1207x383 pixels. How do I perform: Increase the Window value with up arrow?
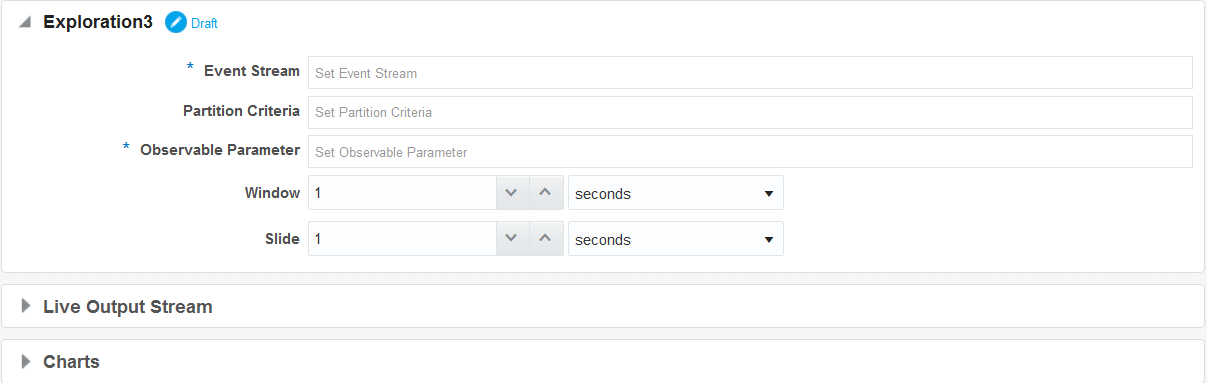[544, 193]
